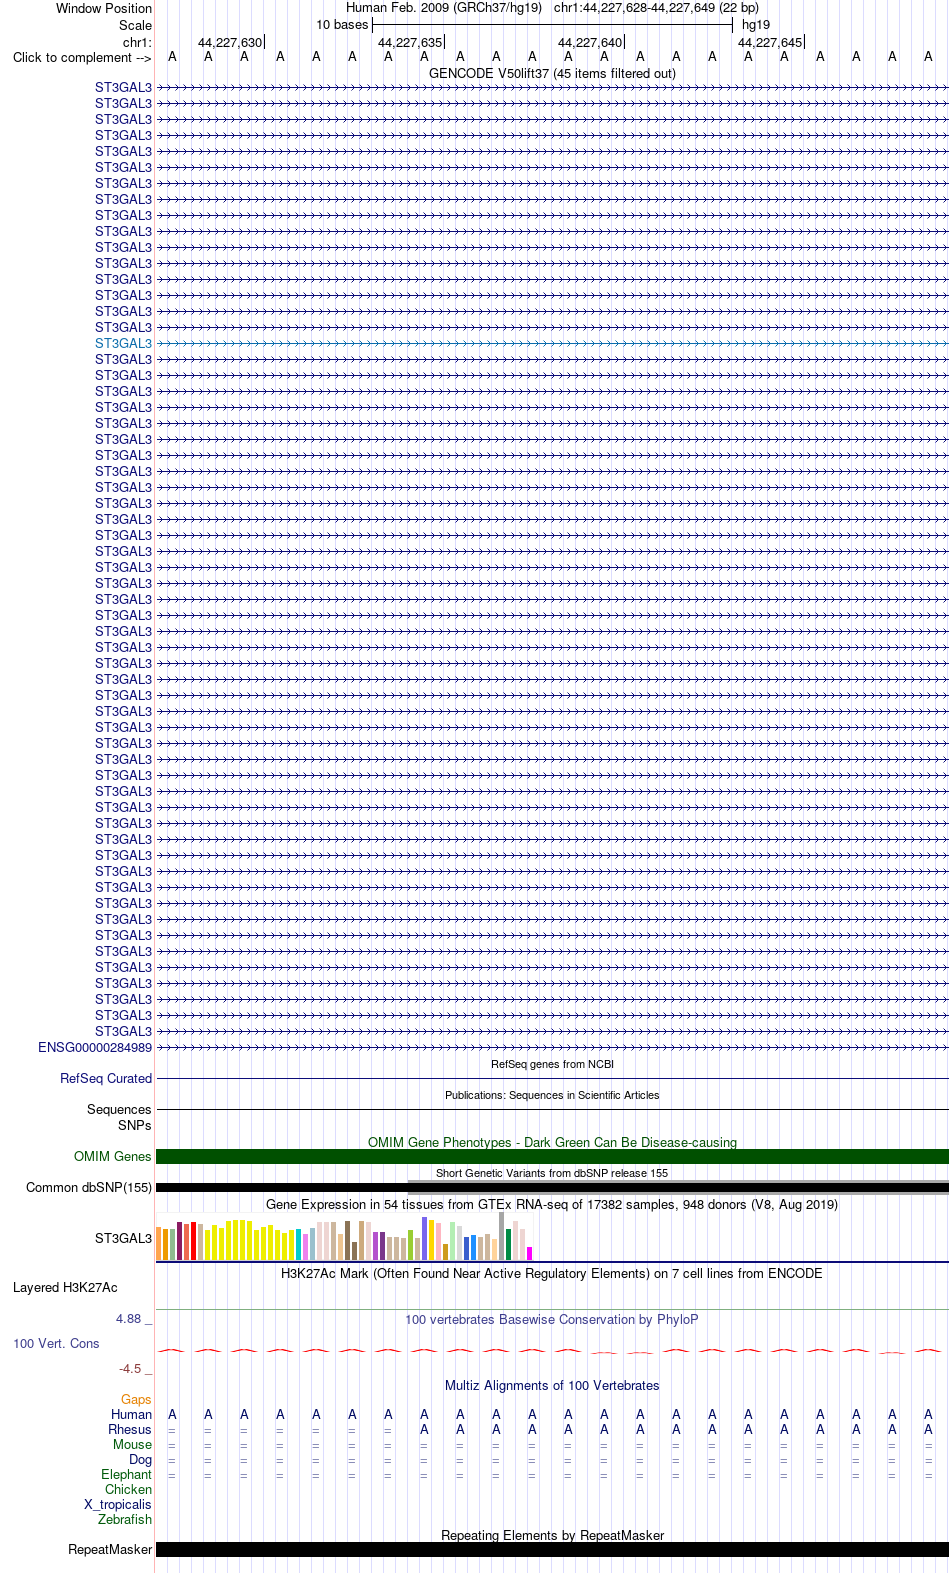Click the 'Click to complement -->' label
This screenshot has width=950, height=1573.
[x=82, y=57]
